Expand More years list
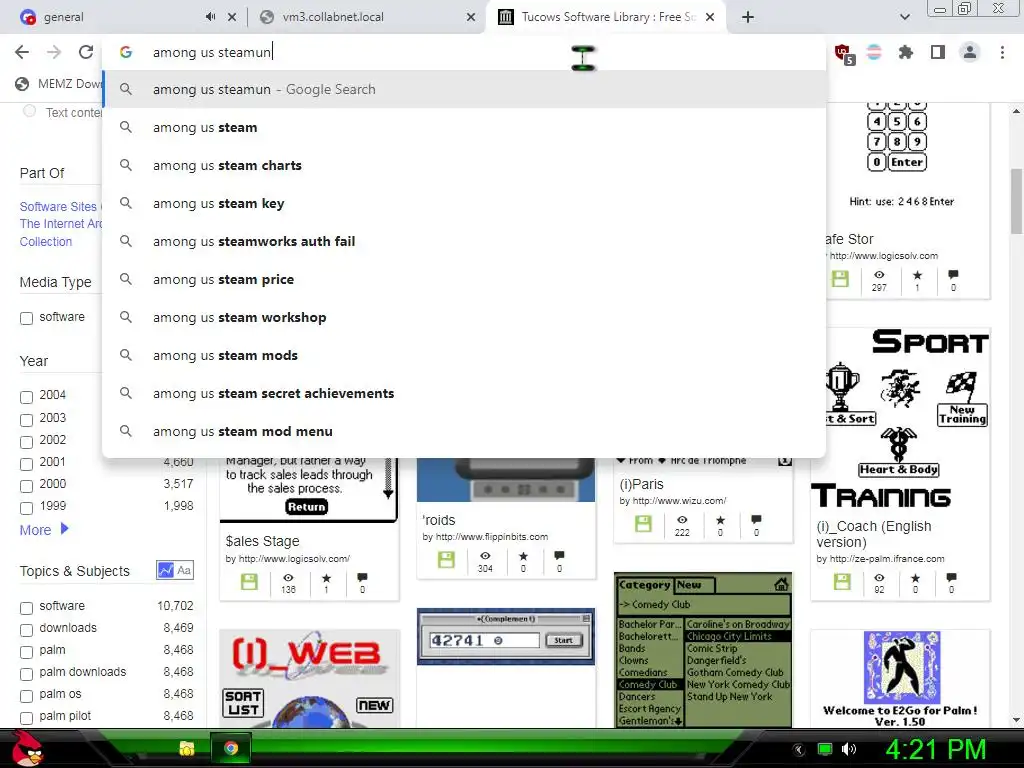Viewport: 1024px width, 768px height. [x=44, y=530]
